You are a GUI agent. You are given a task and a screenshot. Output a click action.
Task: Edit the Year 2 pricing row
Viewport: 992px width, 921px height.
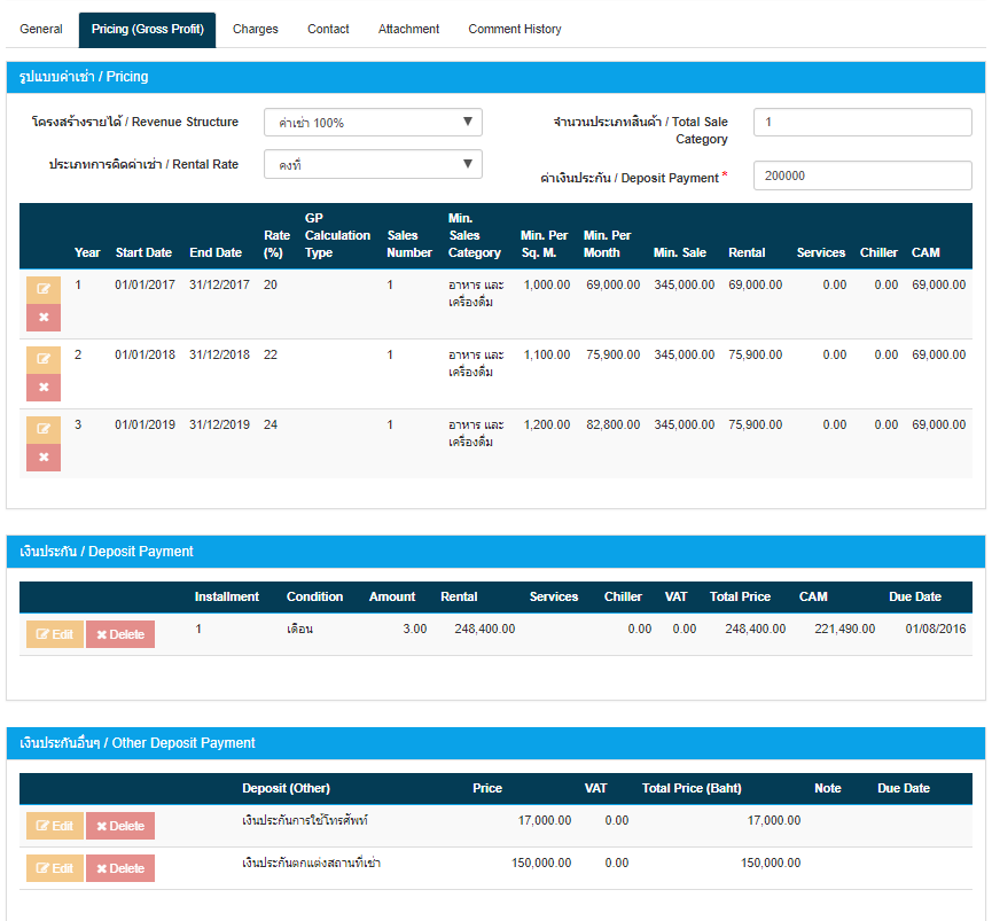coord(43,359)
